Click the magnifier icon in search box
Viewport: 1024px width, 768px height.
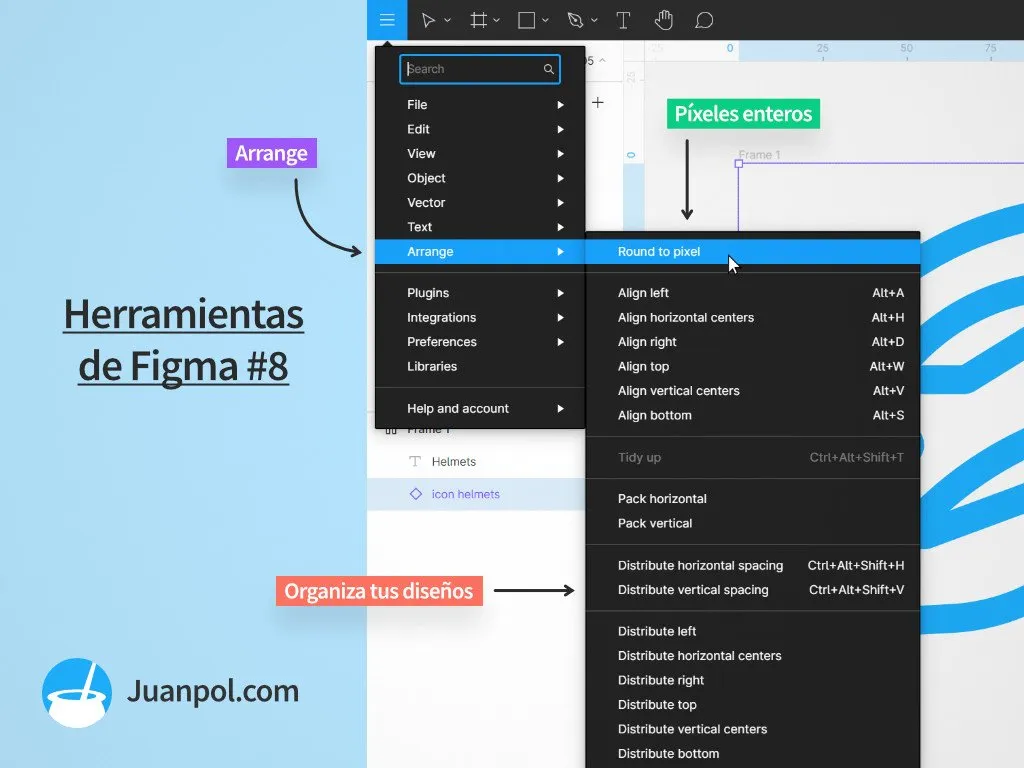(549, 69)
